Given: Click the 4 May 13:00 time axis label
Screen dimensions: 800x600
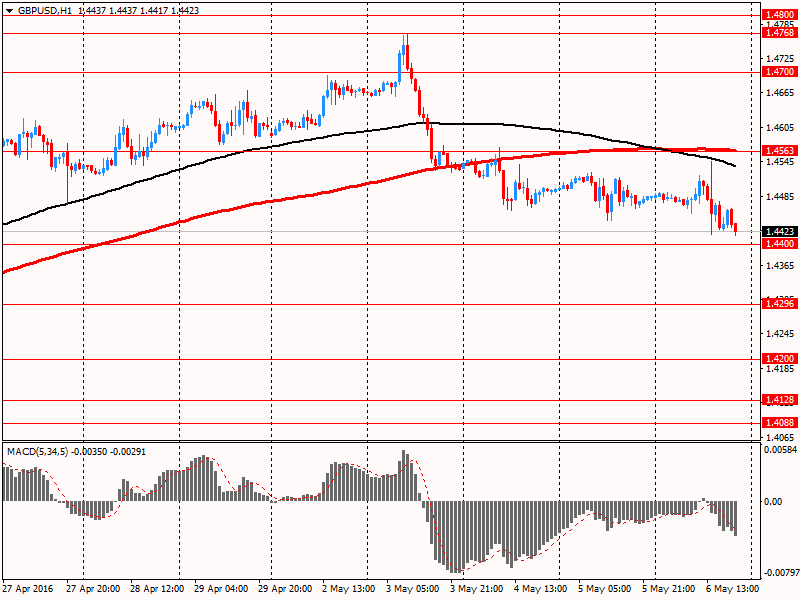Looking at the screenshot, I should 541,589.
